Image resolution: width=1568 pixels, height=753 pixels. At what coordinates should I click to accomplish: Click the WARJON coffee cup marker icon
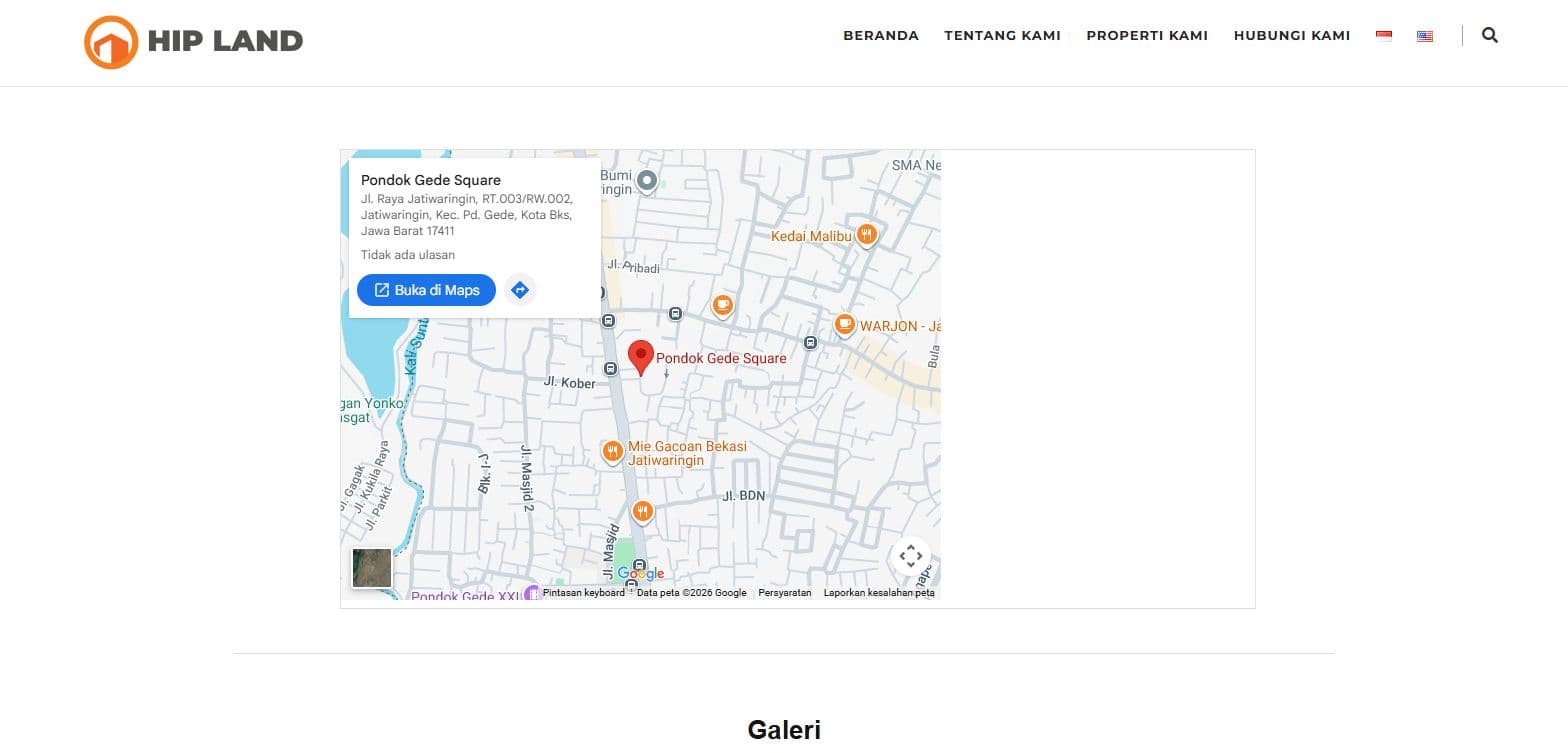click(x=845, y=324)
